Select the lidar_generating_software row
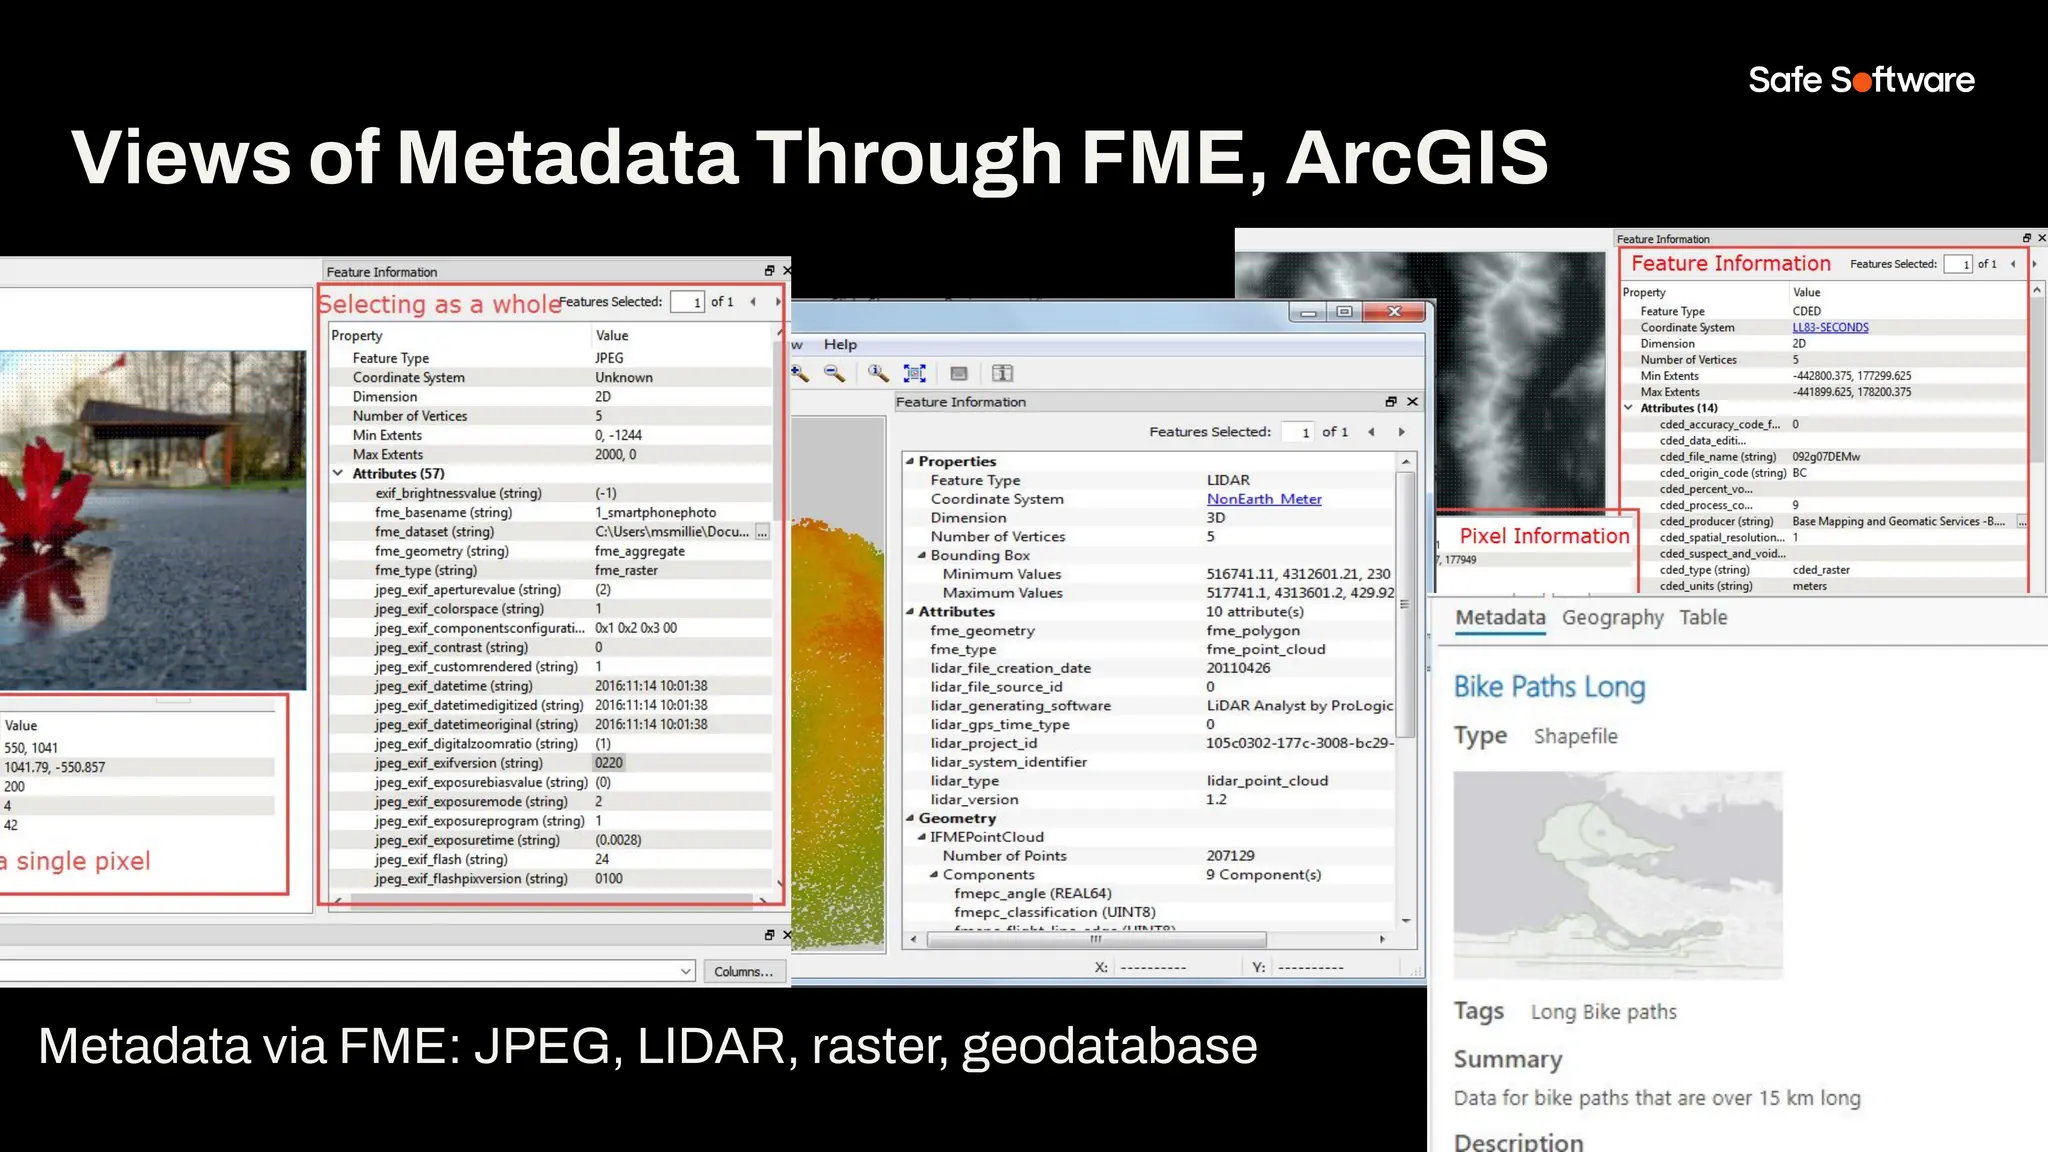2048x1152 pixels. pos(1150,706)
